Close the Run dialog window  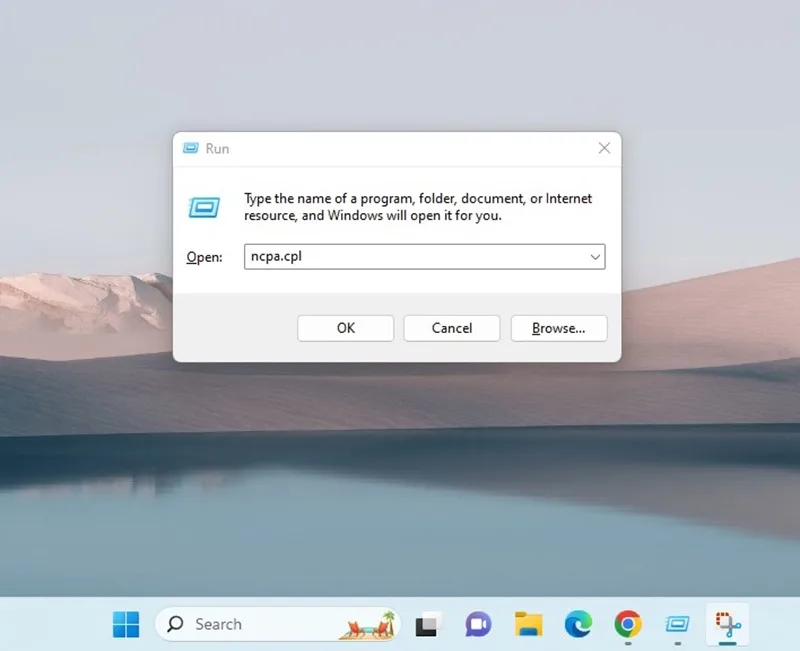tap(604, 148)
